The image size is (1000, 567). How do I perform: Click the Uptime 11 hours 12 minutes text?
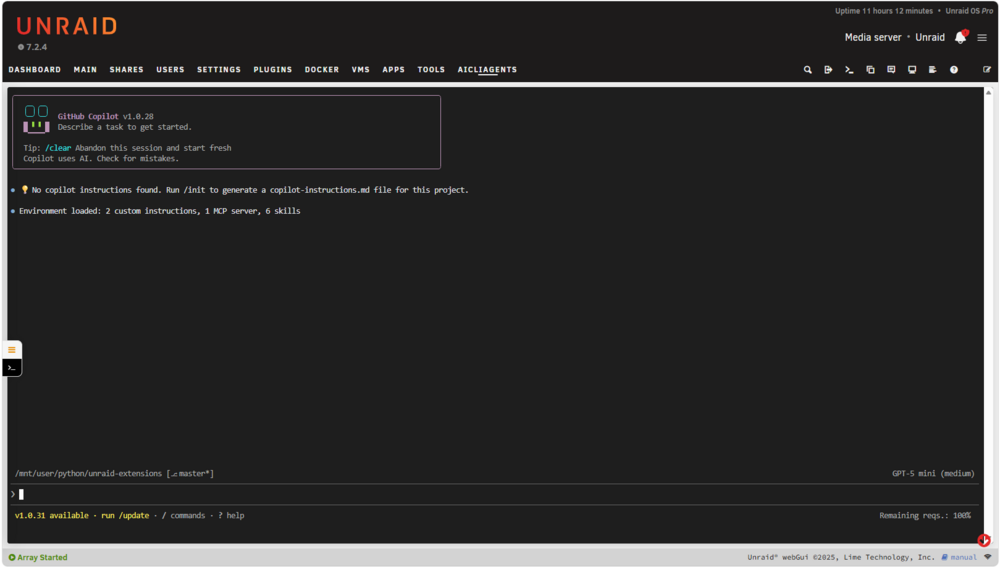884,11
